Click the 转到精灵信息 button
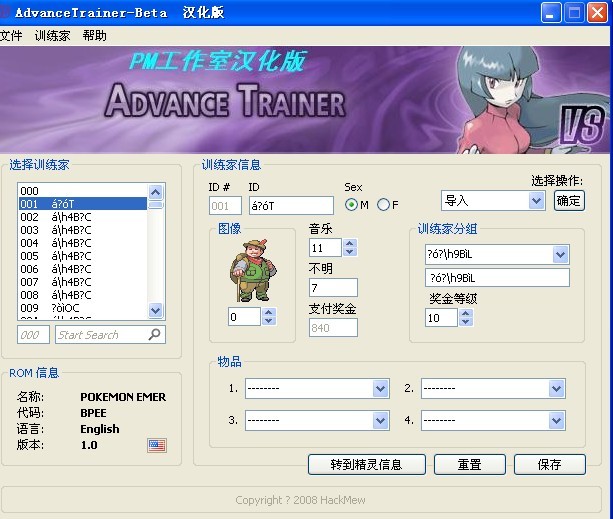 pos(366,464)
